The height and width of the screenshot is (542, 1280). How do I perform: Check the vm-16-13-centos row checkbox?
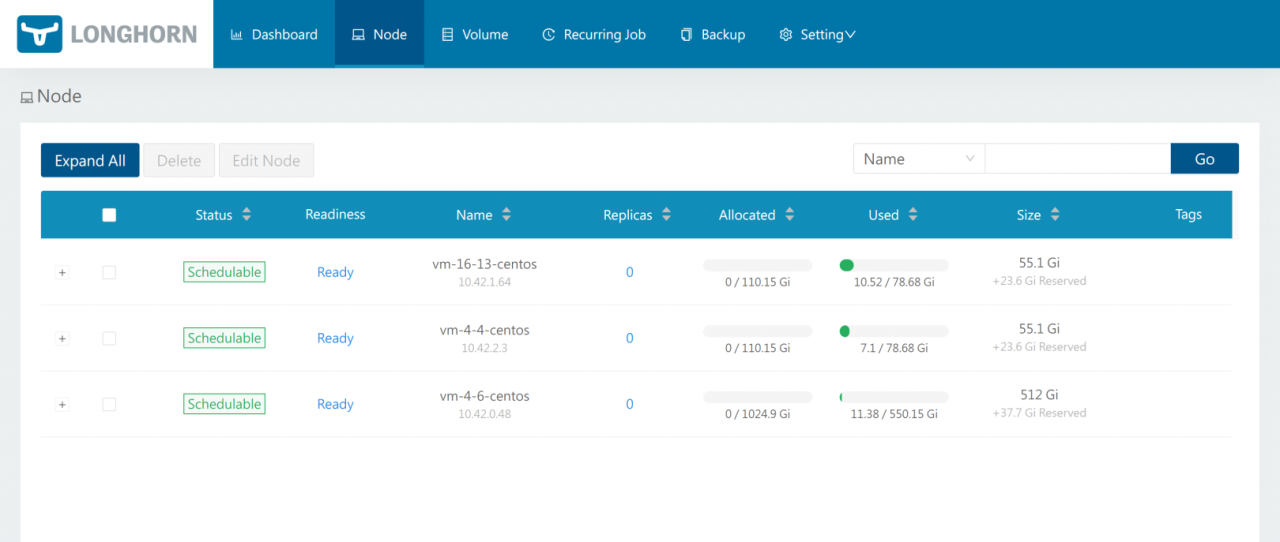tap(109, 273)
